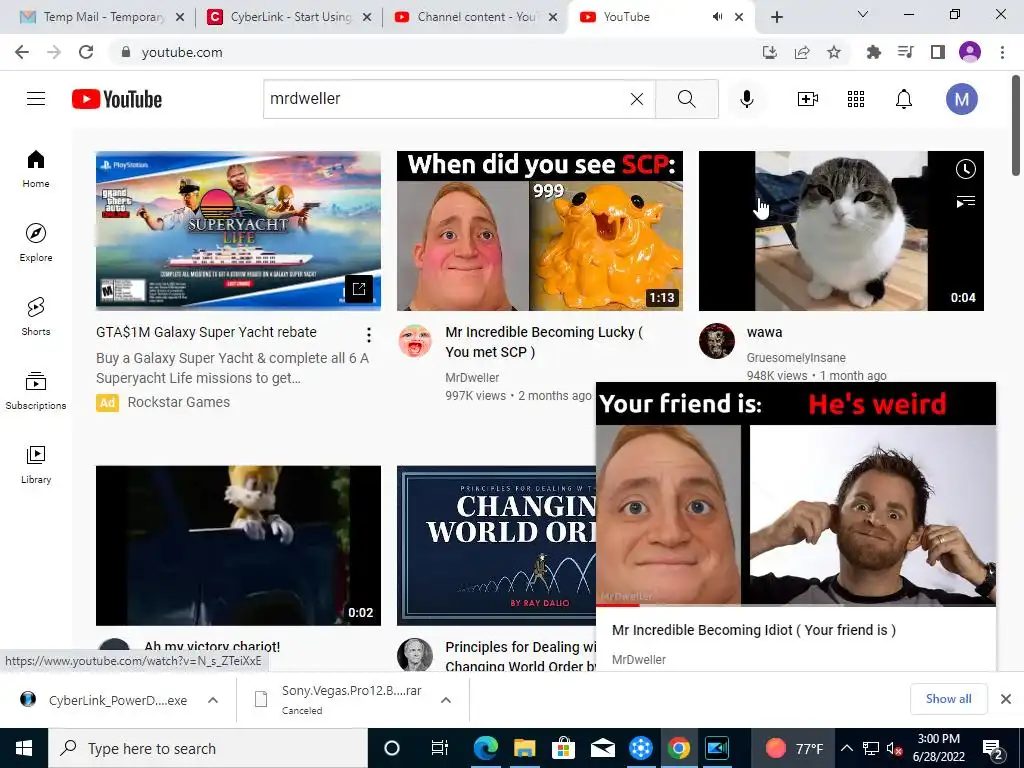This screenshot has width=1024, height=768.
Task: Add the wawa video to queue
Action: click(965, 201)
